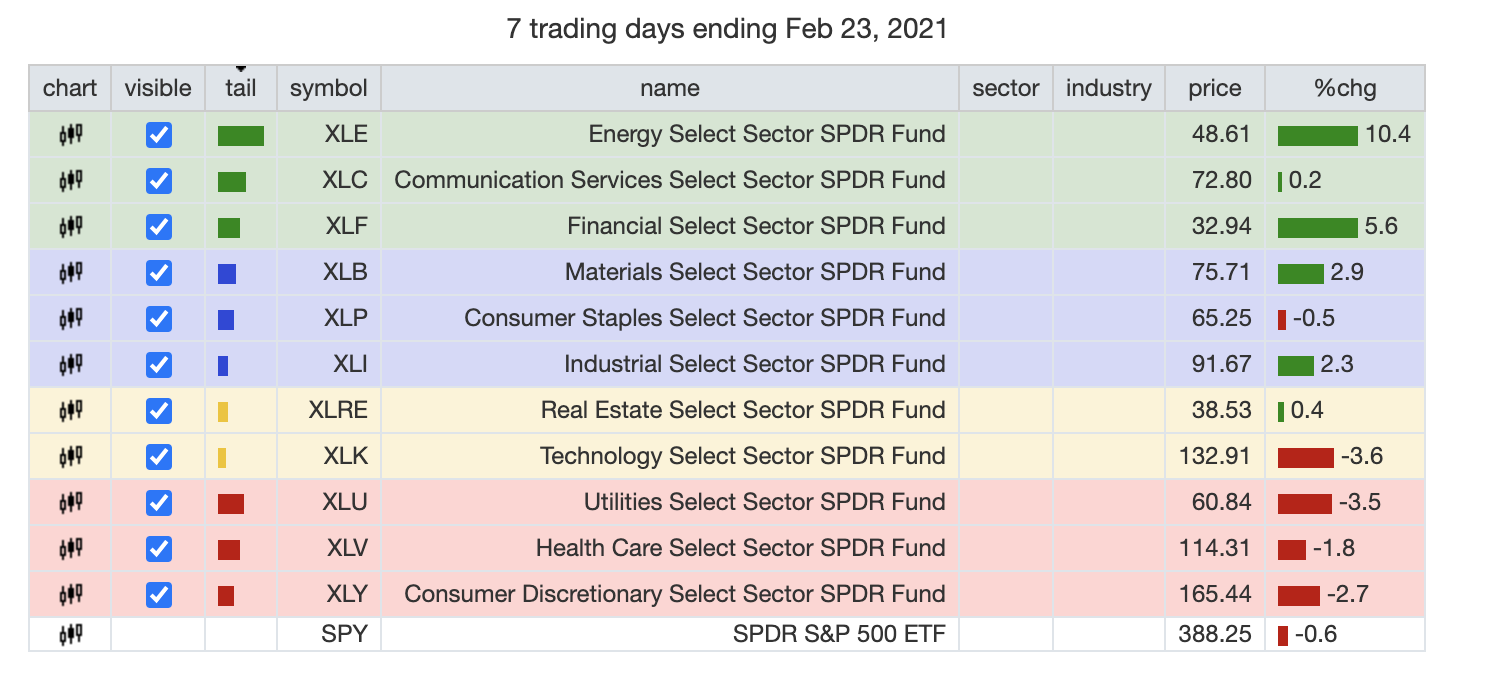
Task: Sort by %chg column header
Action: tap(1345, 88)
